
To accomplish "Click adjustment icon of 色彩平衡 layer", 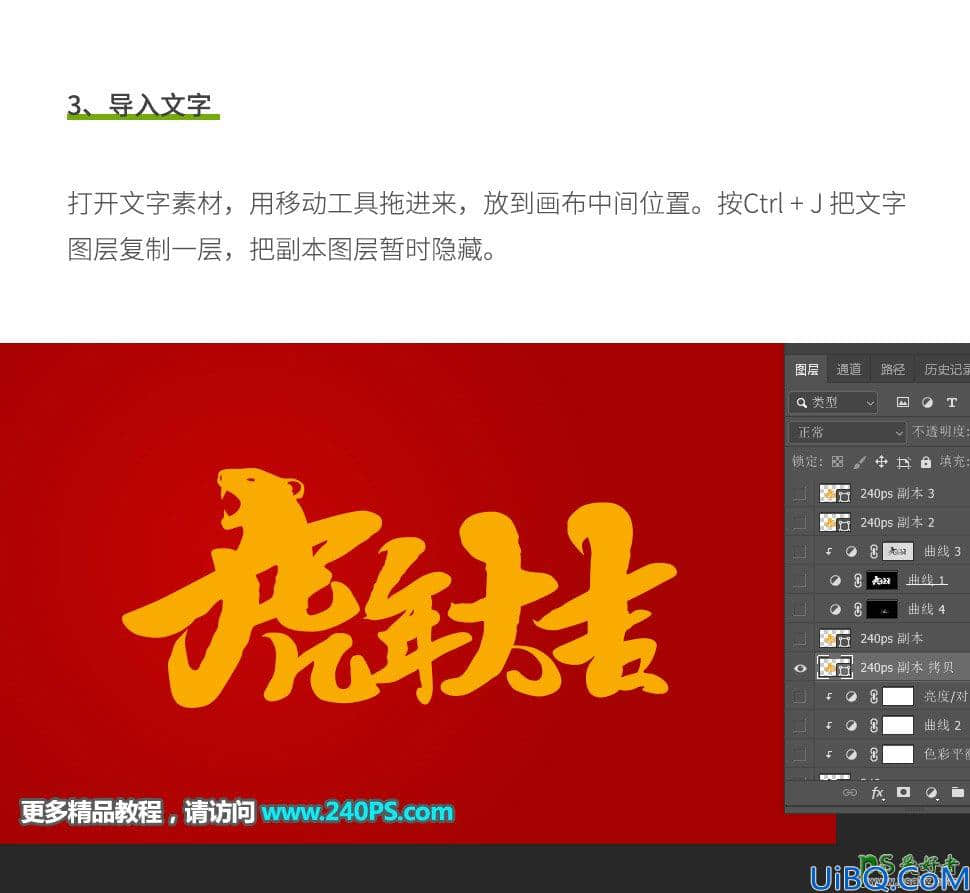I will 851,754.
